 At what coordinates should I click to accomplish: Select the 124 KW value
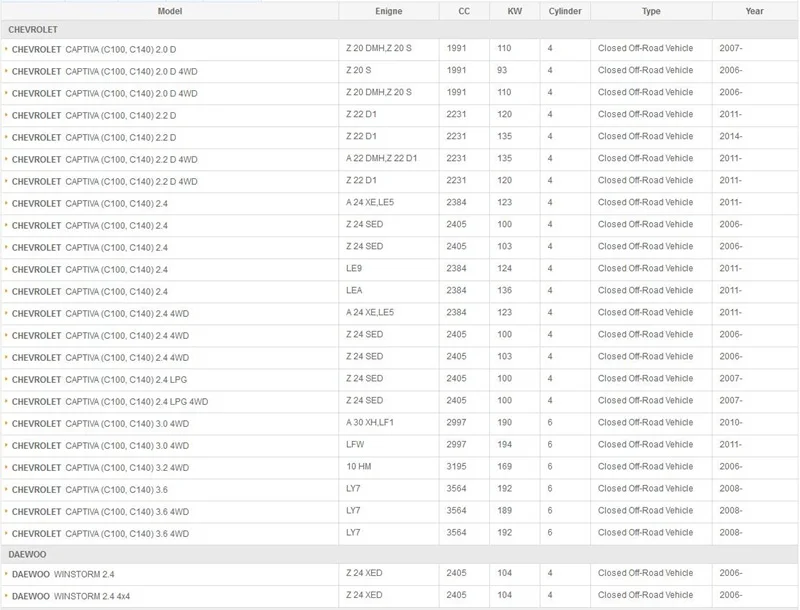coord(504,268)
